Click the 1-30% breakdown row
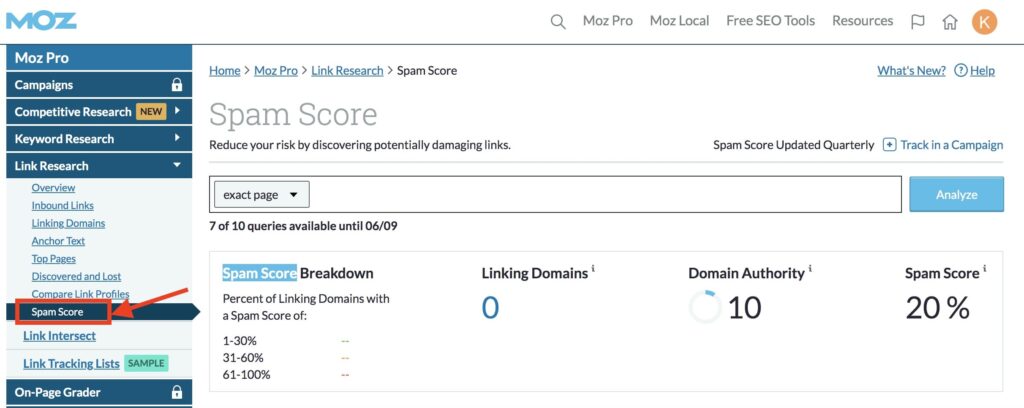This screenshot has height=408, width=1024. (286, 340)
